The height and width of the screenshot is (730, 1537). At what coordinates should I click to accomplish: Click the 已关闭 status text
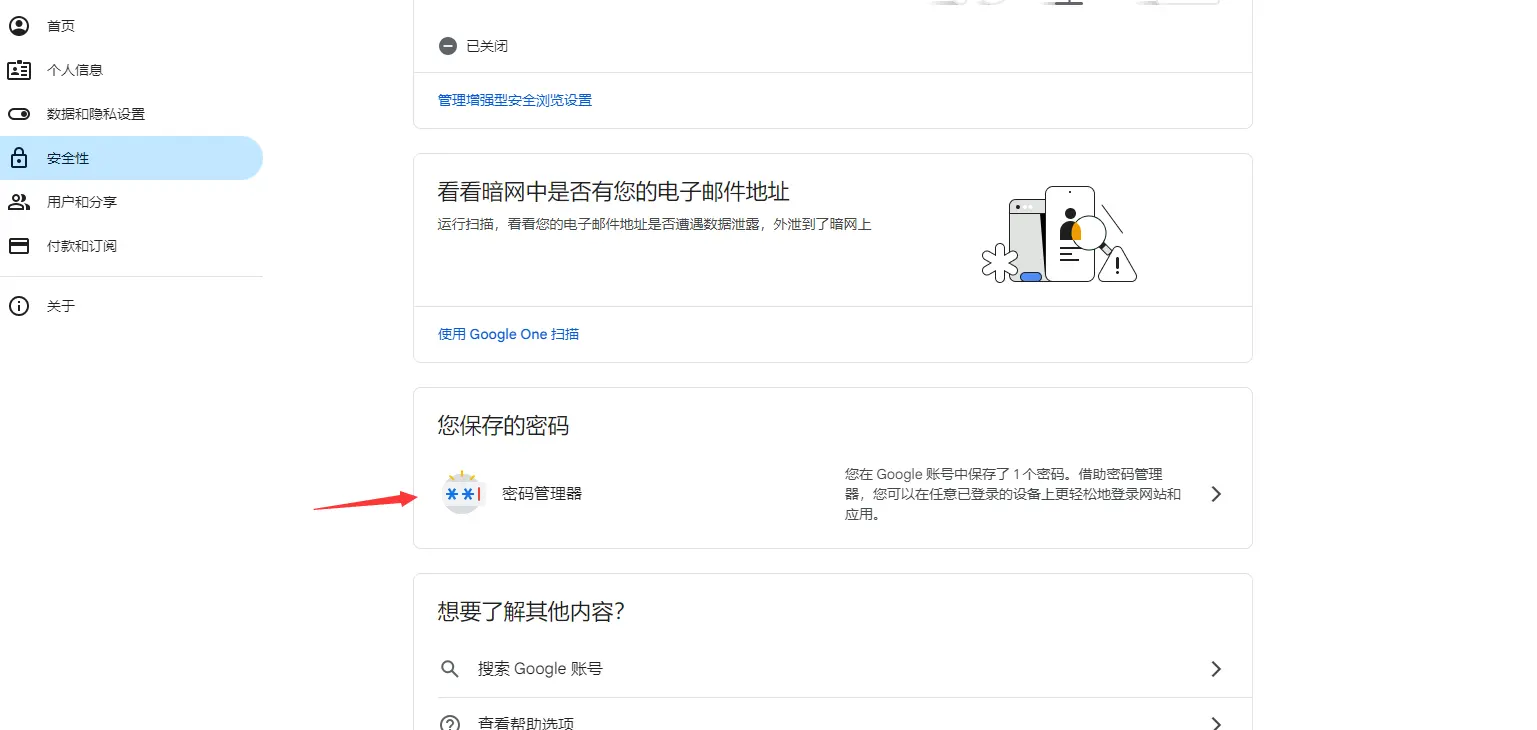click(488, 46)
